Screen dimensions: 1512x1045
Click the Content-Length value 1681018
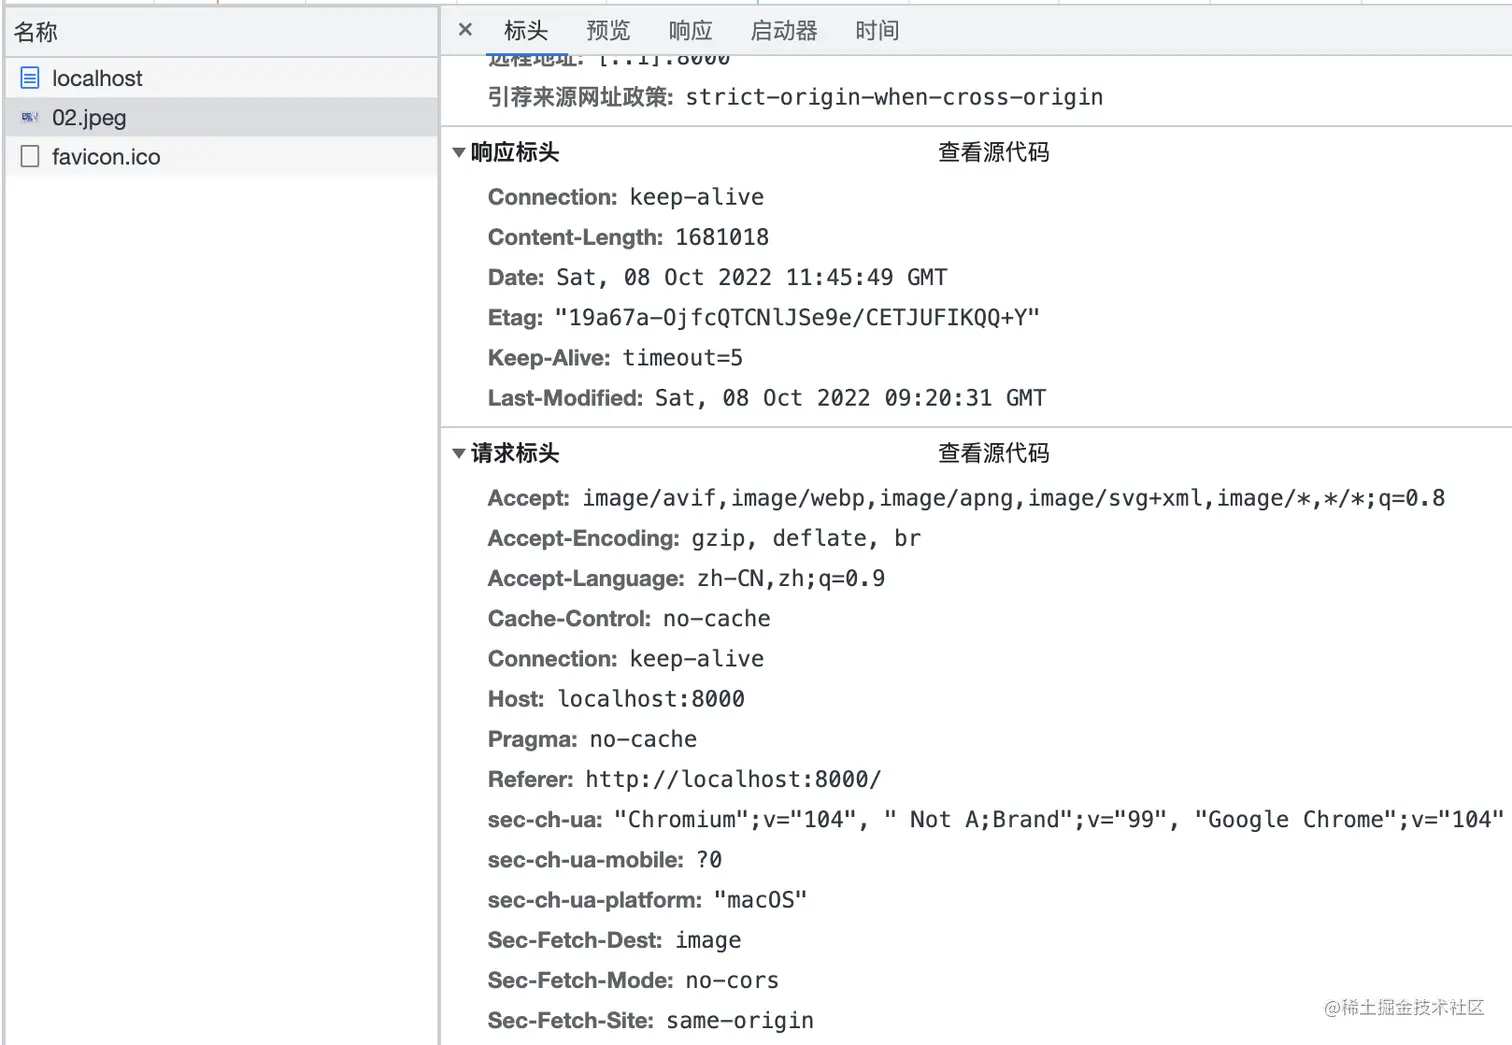[x=722, y=237]
